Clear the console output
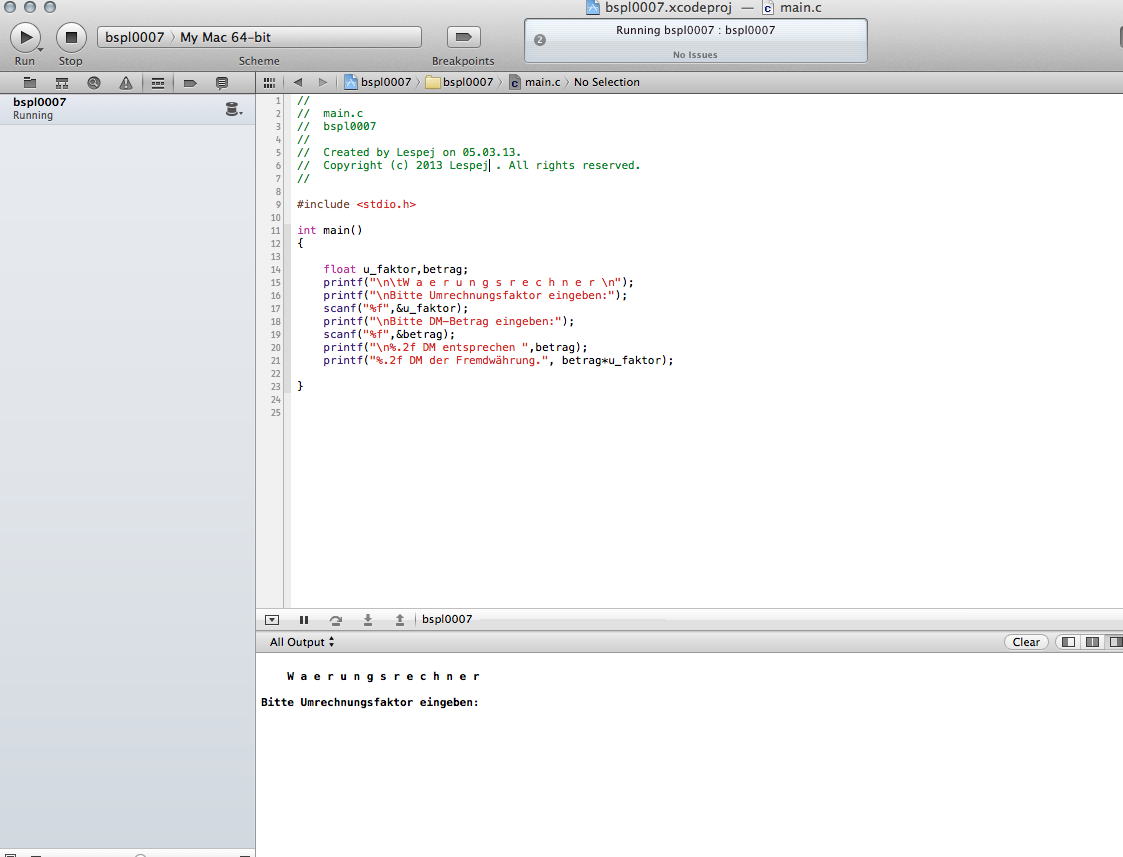The height and width of the screenshot is (857, 1123). coord(1026,642)
